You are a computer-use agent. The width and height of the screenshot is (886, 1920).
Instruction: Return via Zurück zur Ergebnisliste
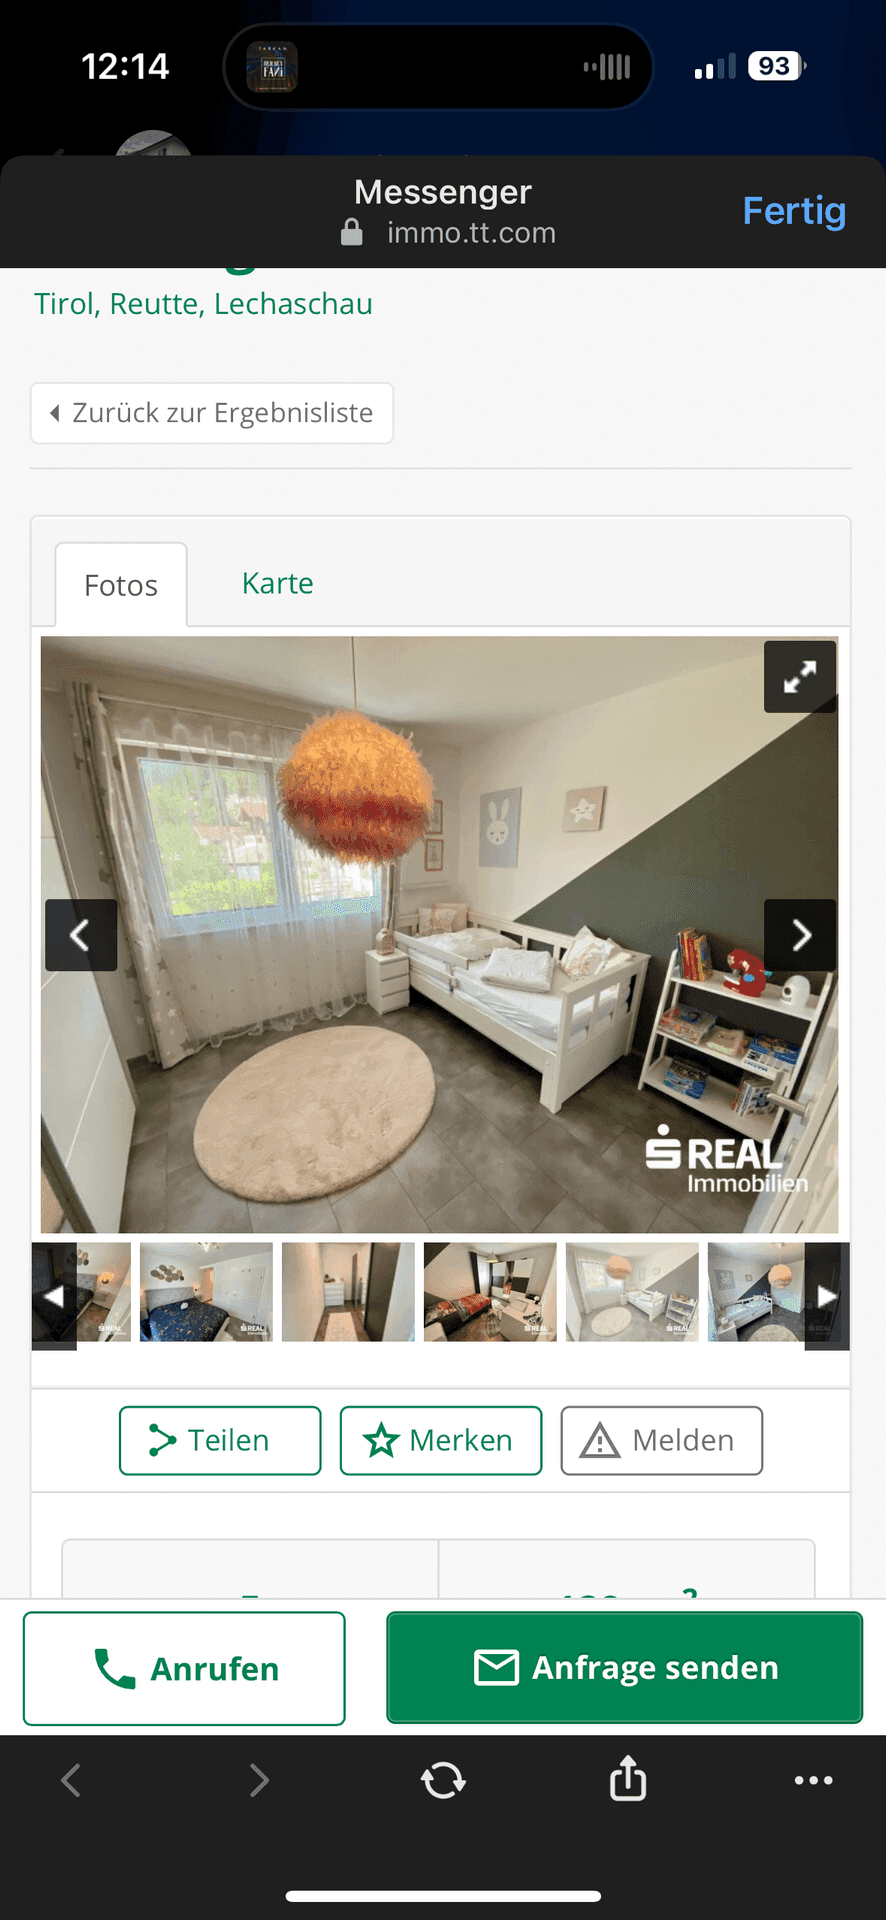click(212, 413)
